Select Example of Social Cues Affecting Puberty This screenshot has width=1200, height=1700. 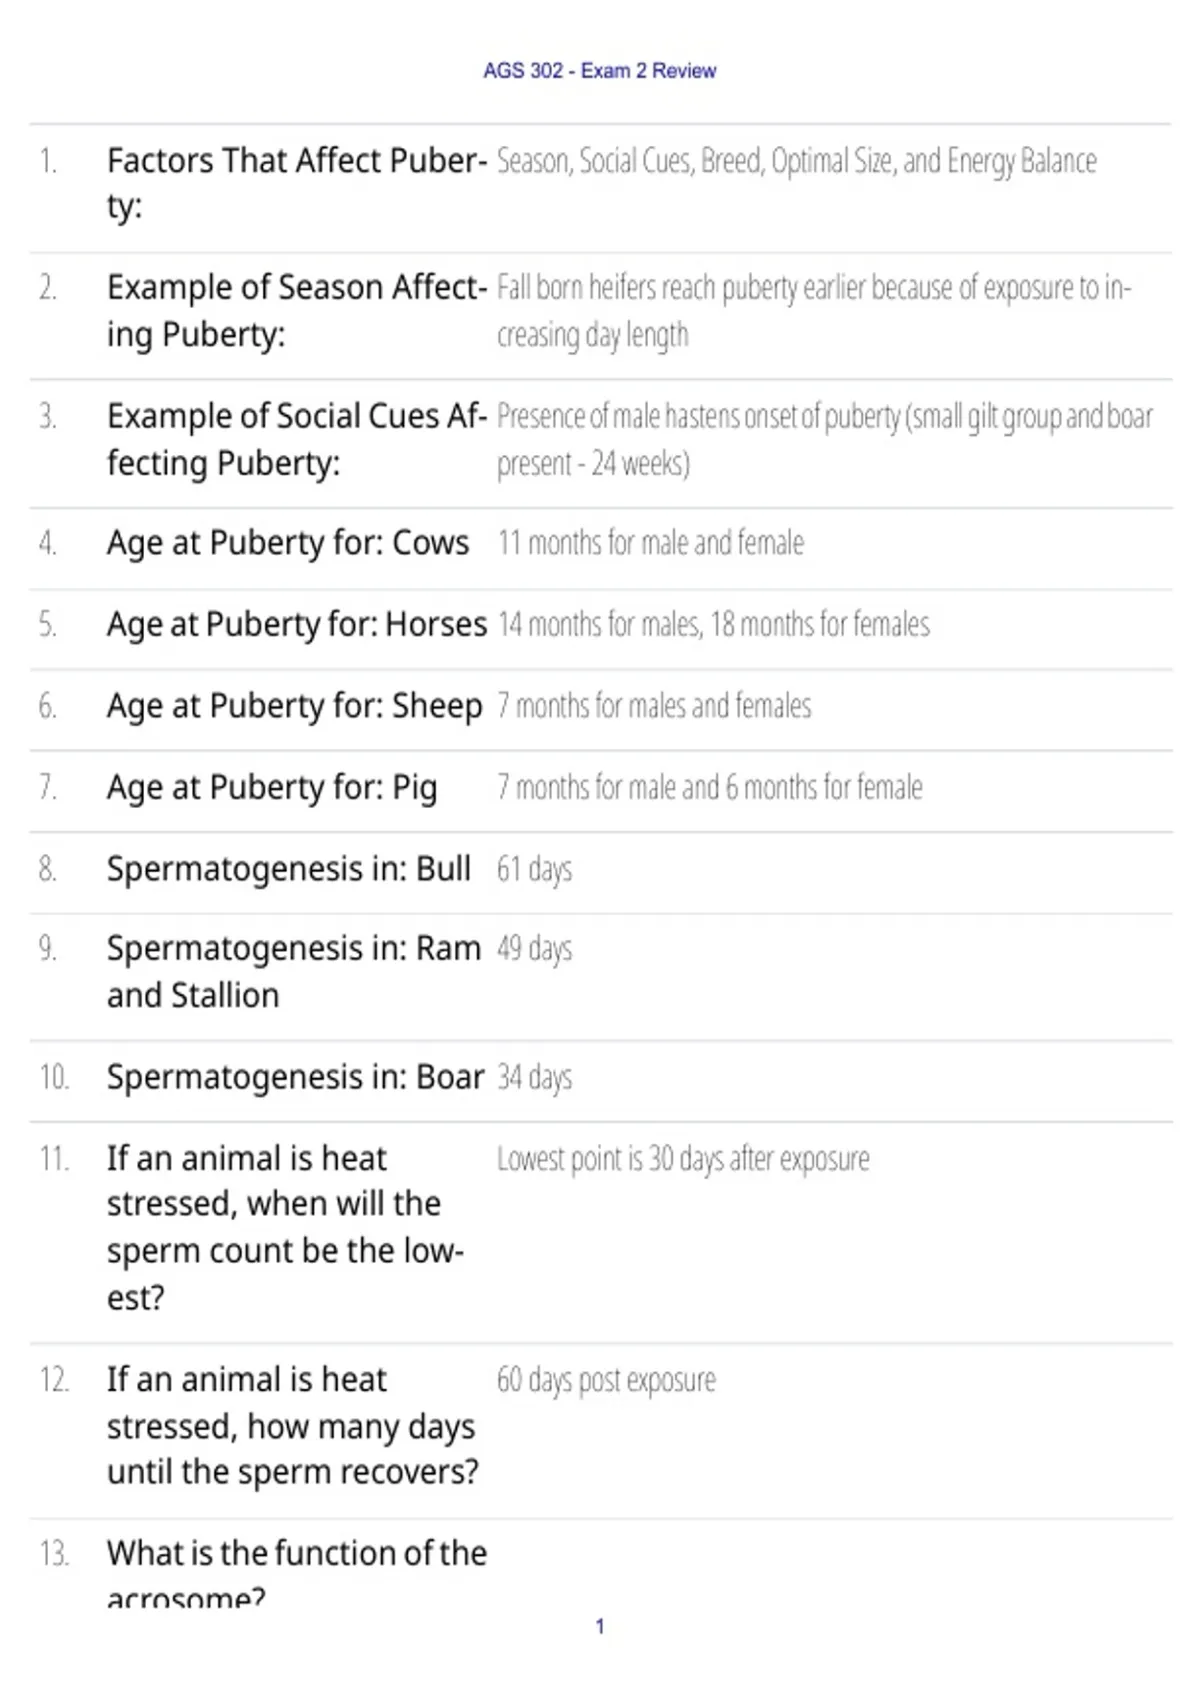pyautogui.click(x=297, y=439)
